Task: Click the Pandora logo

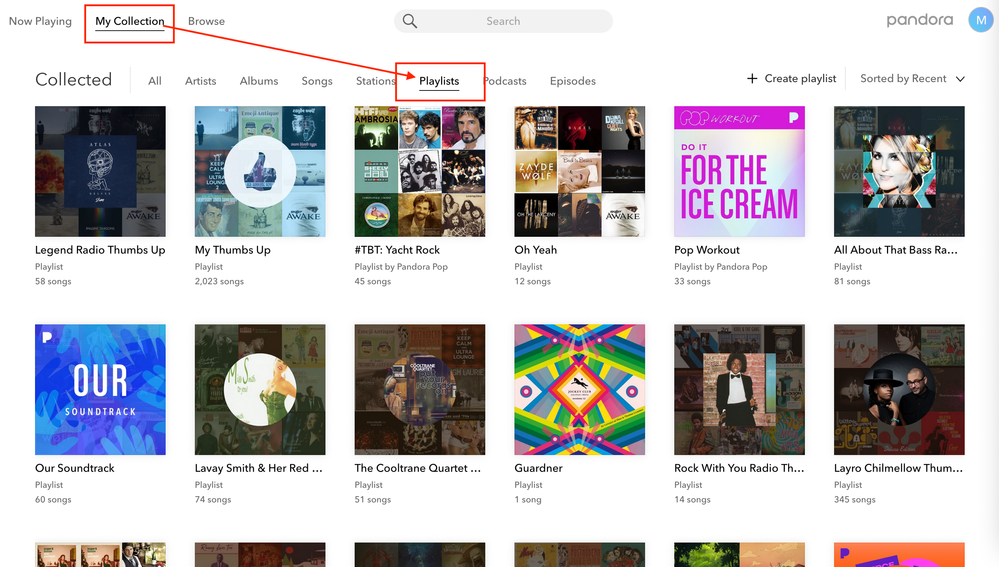Action: point(919,21)
